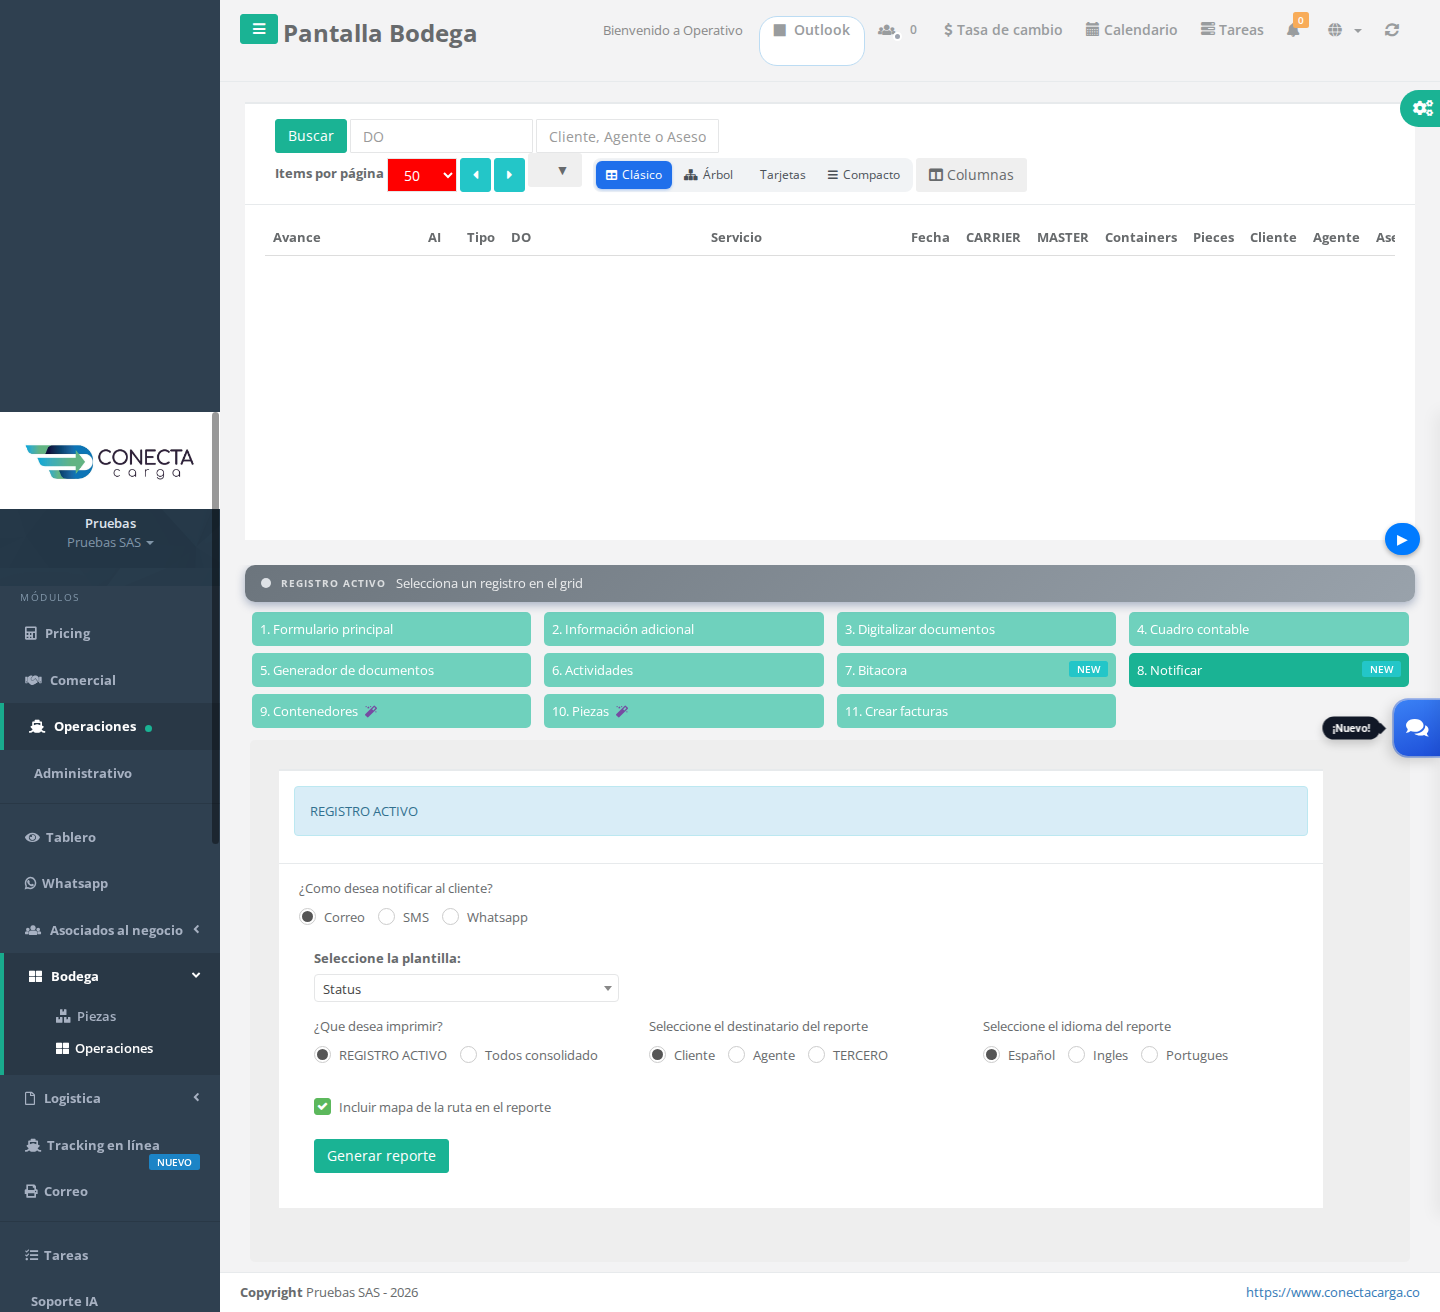Open the items per page 50 dropdown
1440x1312 pixels.
point(422,175)
